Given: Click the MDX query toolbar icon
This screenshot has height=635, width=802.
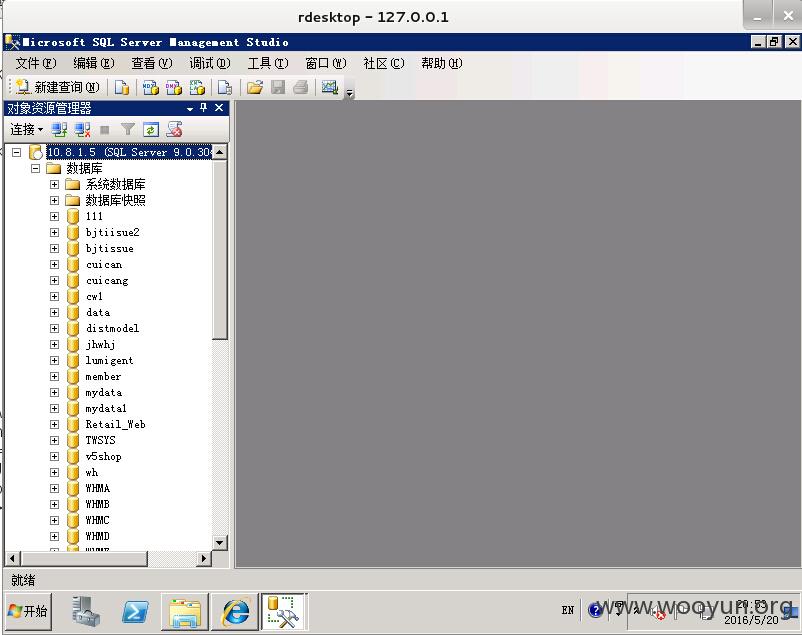Looking at the screenshot, I should [x=150, y=87].
